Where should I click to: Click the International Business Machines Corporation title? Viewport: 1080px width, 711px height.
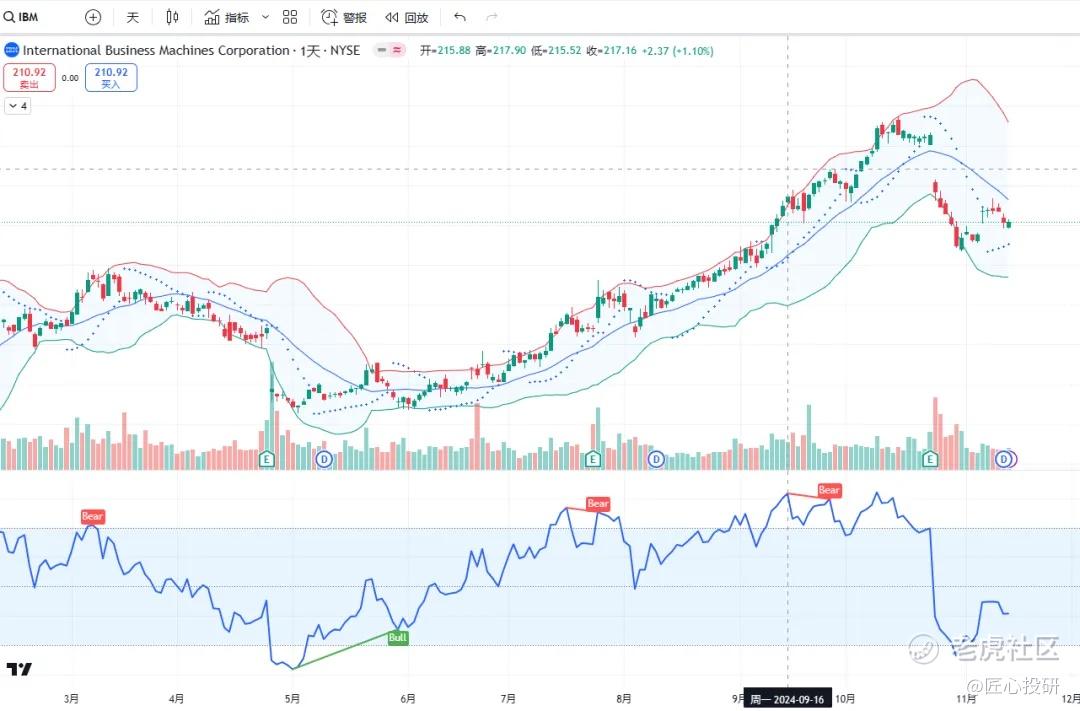[x=156, y=50]
